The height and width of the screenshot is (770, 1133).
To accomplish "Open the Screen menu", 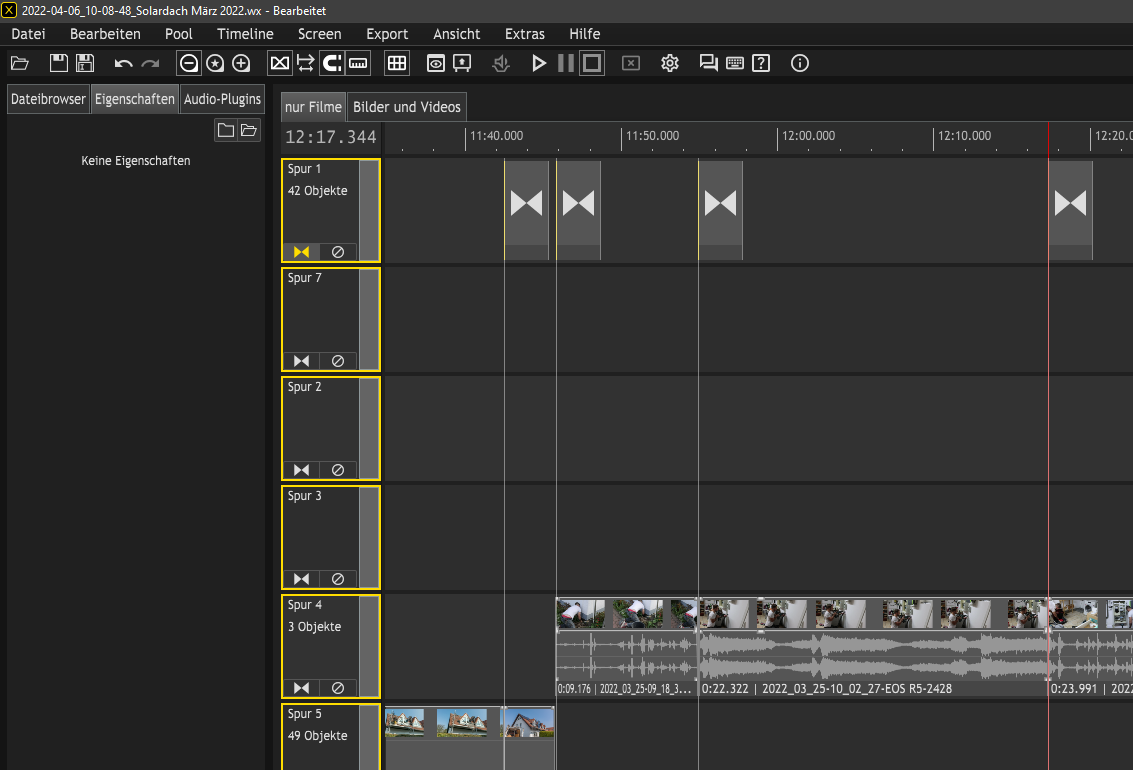I will (319, 34).
